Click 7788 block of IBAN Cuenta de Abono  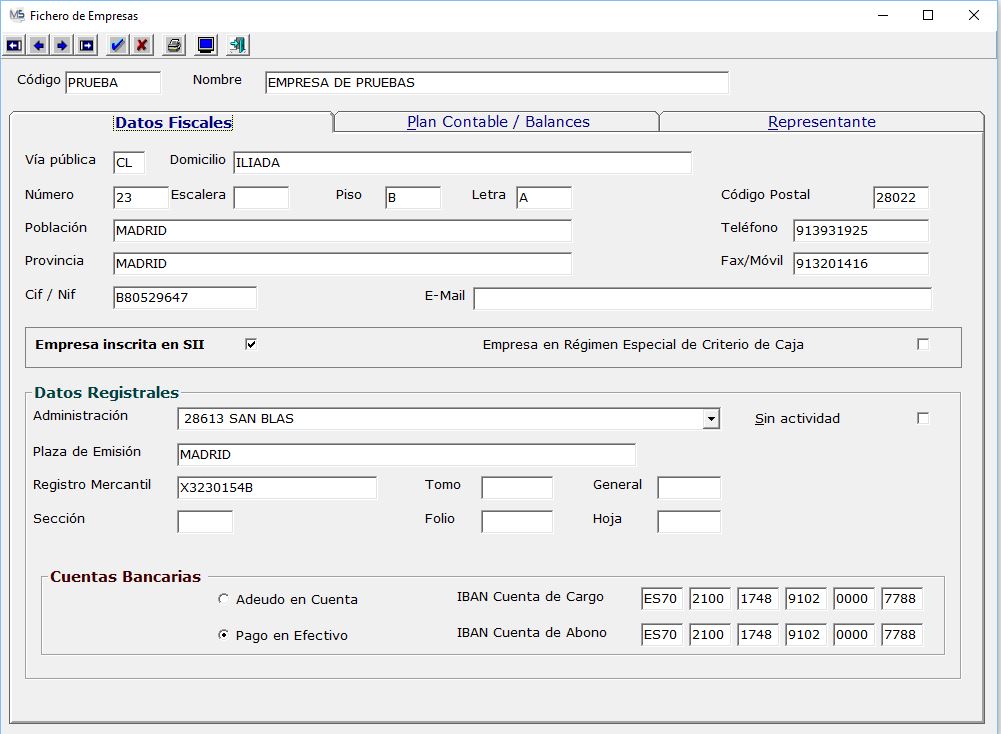tap(901, 634)
